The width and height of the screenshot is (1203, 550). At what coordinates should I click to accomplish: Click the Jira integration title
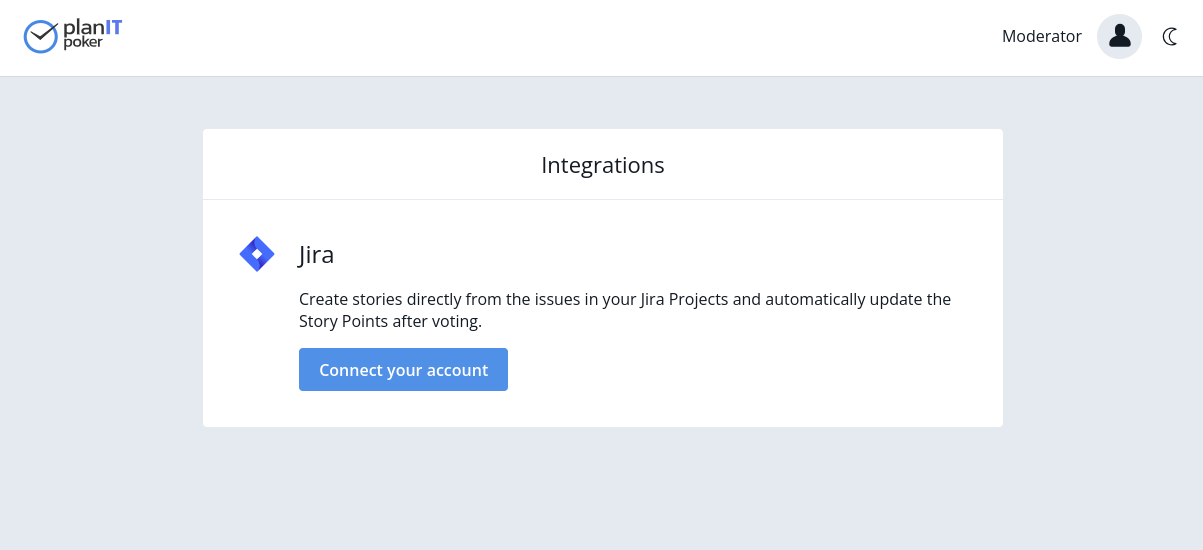(x=316, y=255)
